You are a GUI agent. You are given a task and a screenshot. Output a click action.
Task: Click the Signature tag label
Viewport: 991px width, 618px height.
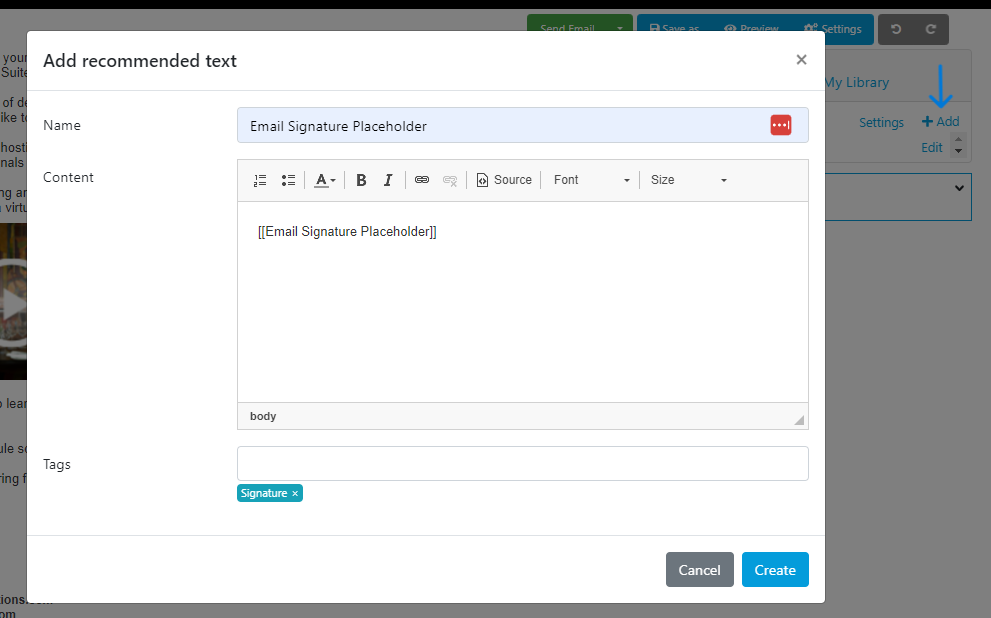[264, 494]
